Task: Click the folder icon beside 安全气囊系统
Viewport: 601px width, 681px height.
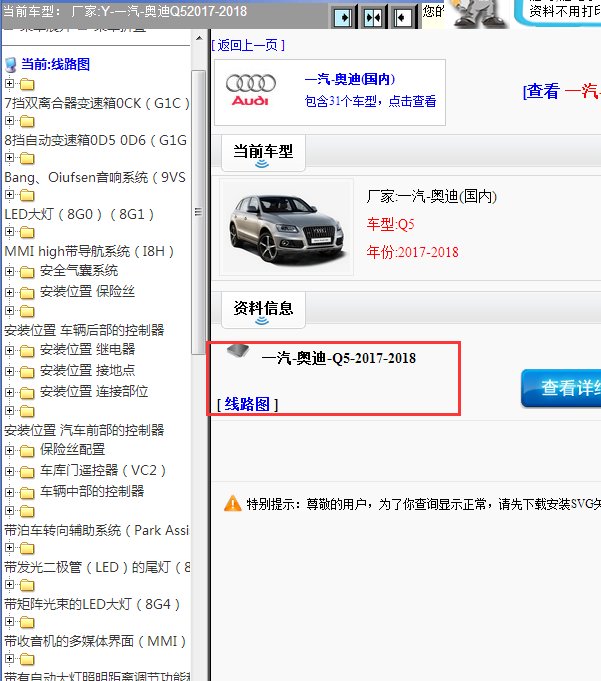Action: tap(27, 272)
